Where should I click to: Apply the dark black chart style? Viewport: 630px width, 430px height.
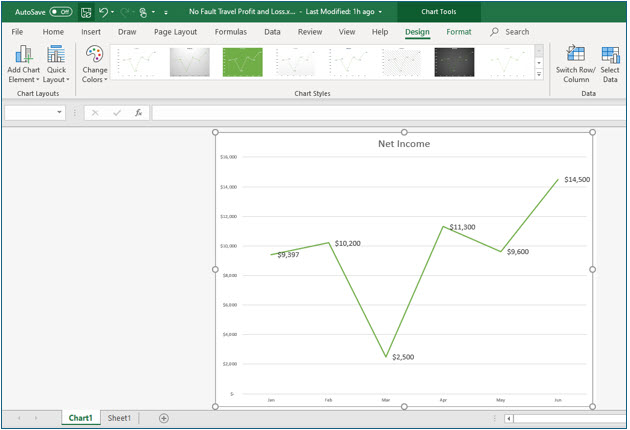454,62
